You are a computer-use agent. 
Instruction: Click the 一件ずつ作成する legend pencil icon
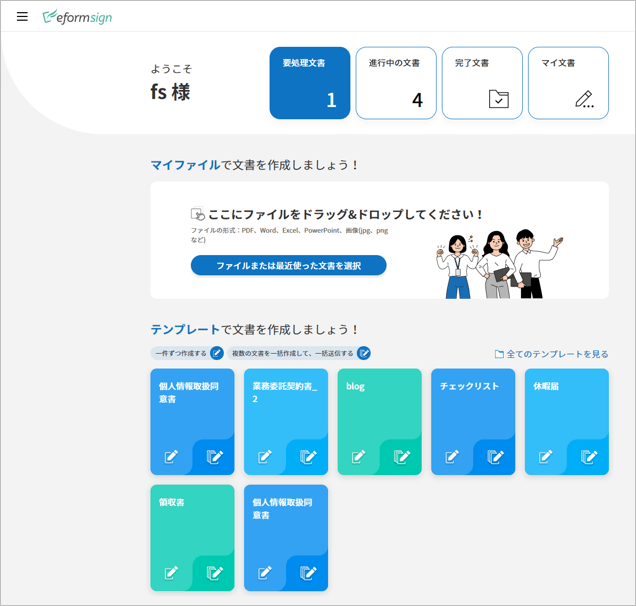[217, 353]
